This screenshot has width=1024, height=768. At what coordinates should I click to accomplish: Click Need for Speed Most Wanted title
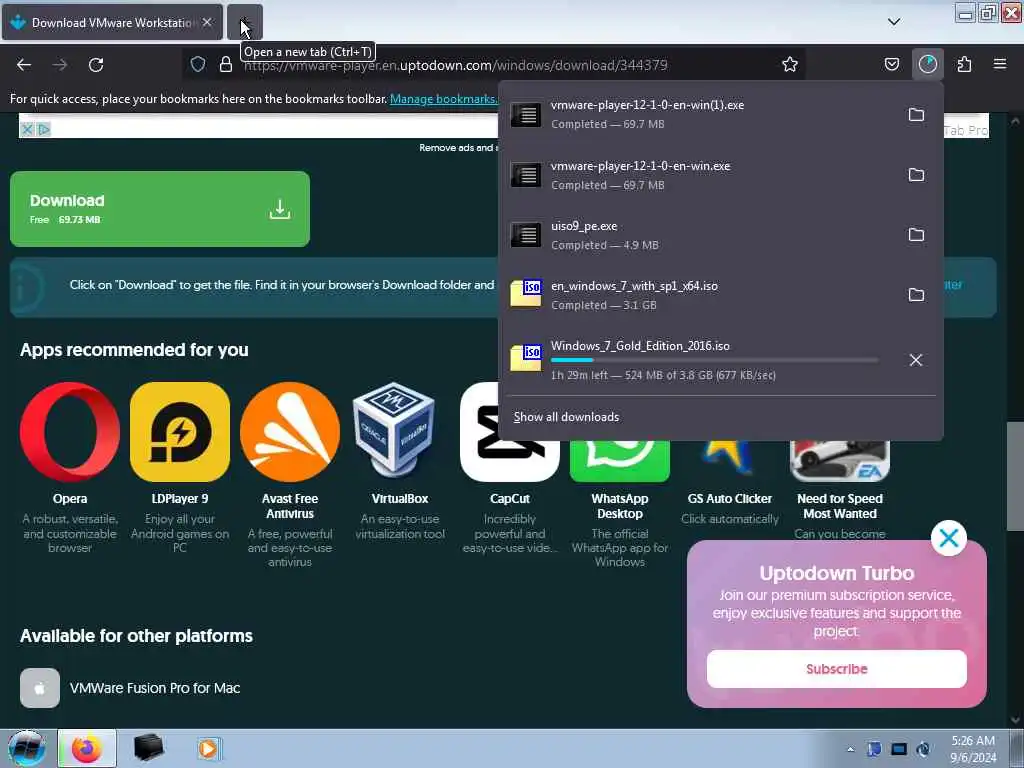click(x=840, y=506)
